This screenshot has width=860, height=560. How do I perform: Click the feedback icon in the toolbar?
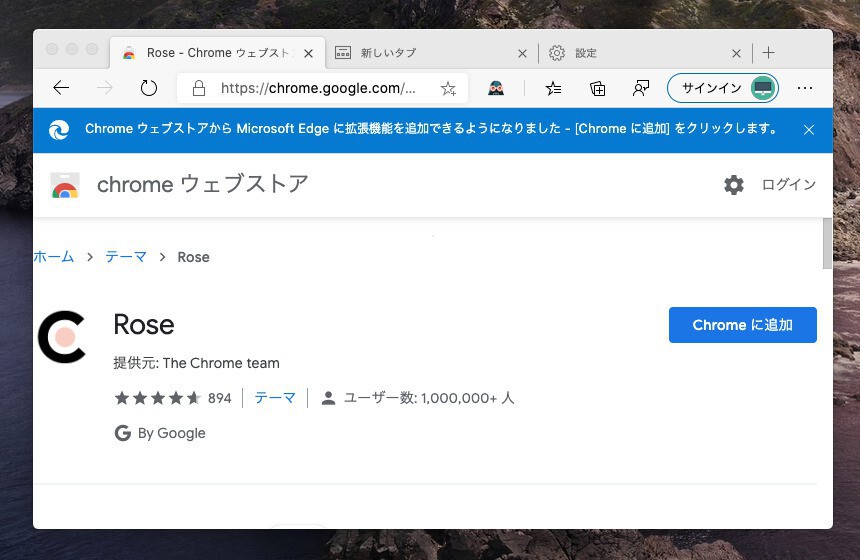coord(641,88)
